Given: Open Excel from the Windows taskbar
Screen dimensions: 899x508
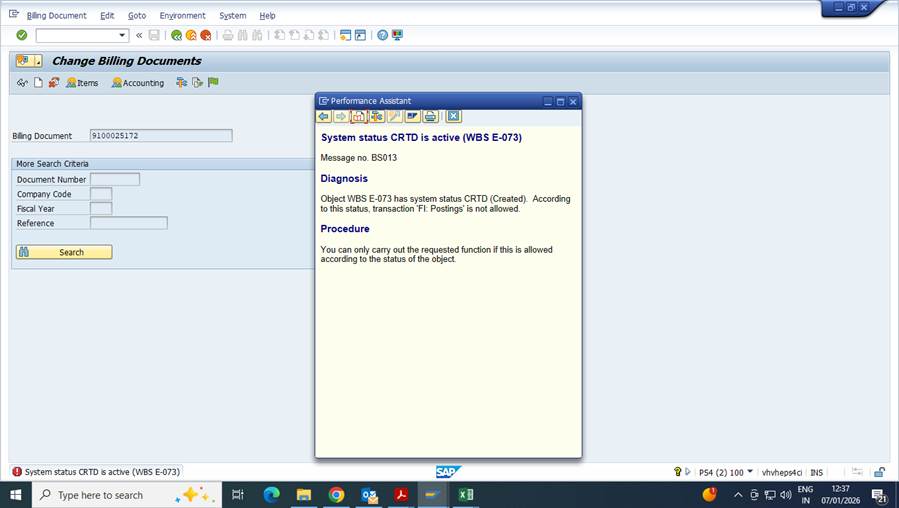Looking at the screenshot, I should tap(465, 495).
